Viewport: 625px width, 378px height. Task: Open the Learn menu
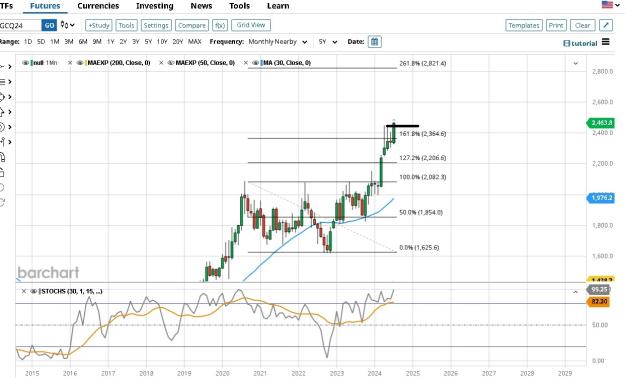(x=278, y=6)
